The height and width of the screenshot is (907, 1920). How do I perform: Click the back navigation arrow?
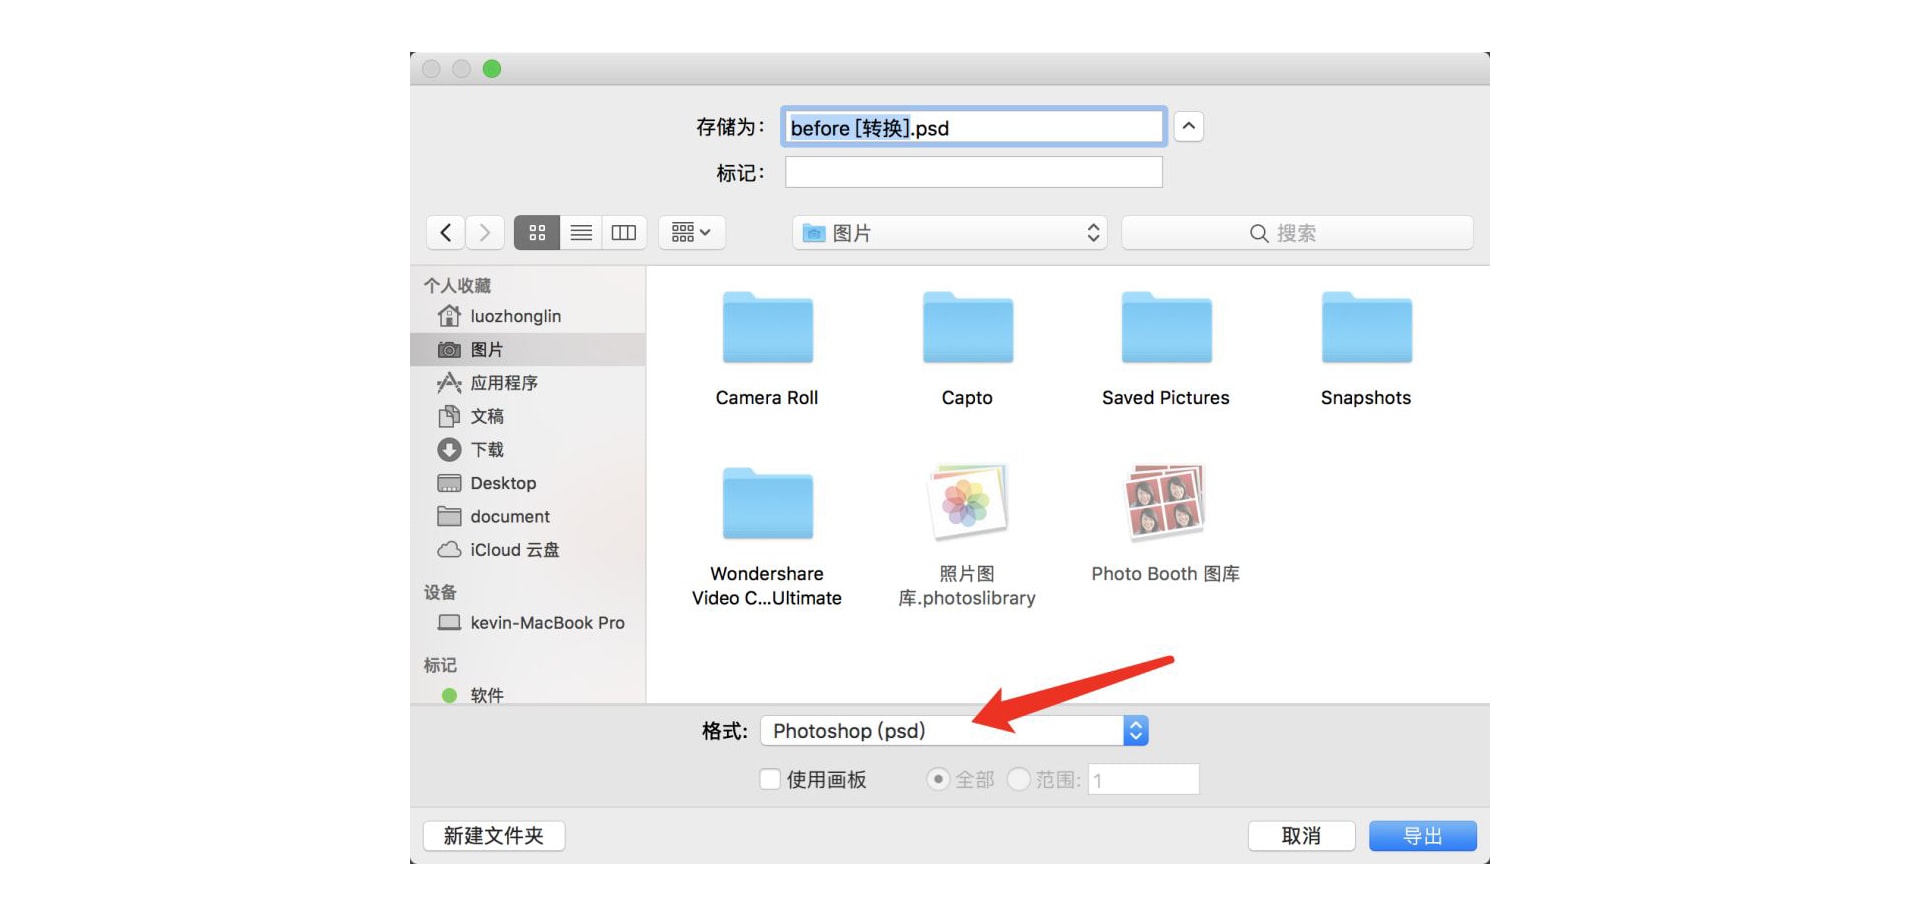446,232
